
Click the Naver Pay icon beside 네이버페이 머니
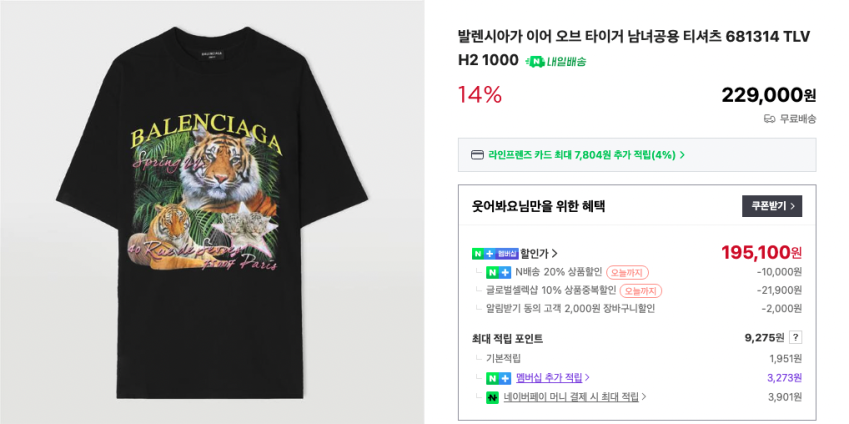492,397
